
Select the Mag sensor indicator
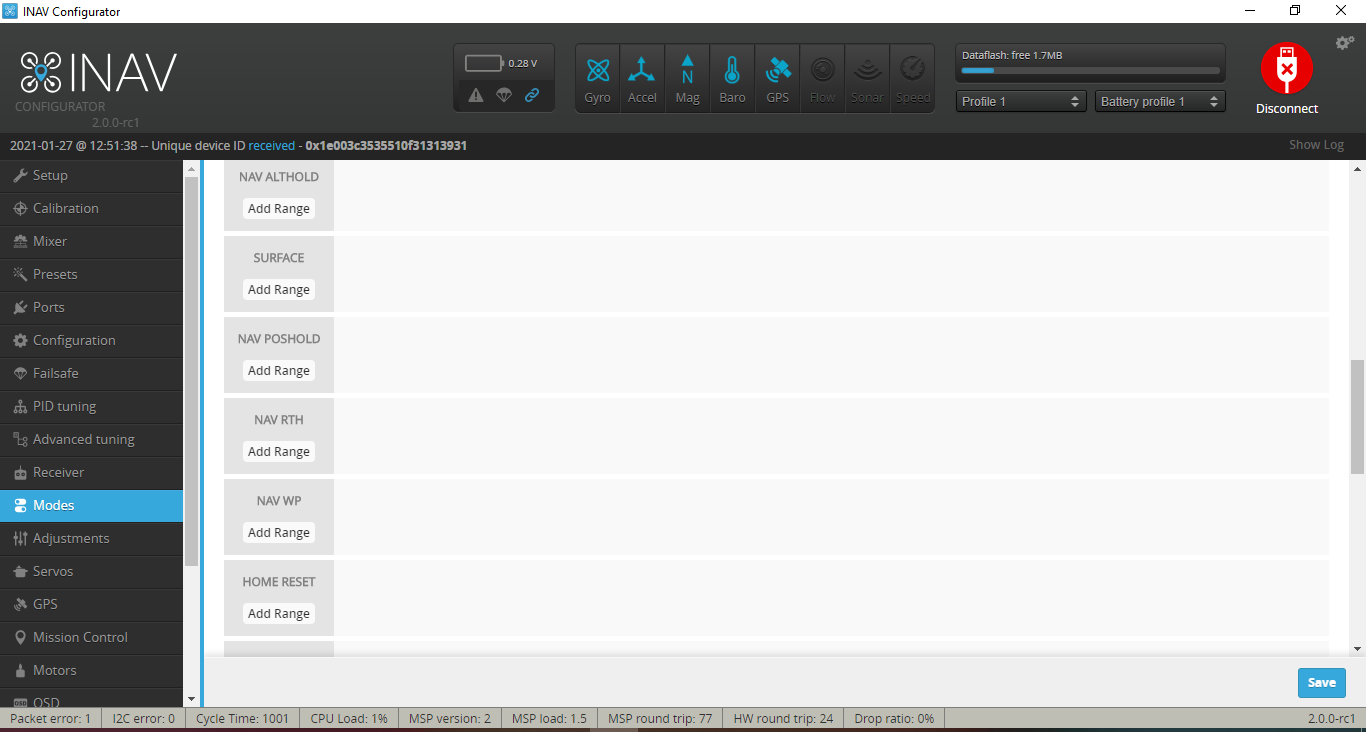coord(687,77)
